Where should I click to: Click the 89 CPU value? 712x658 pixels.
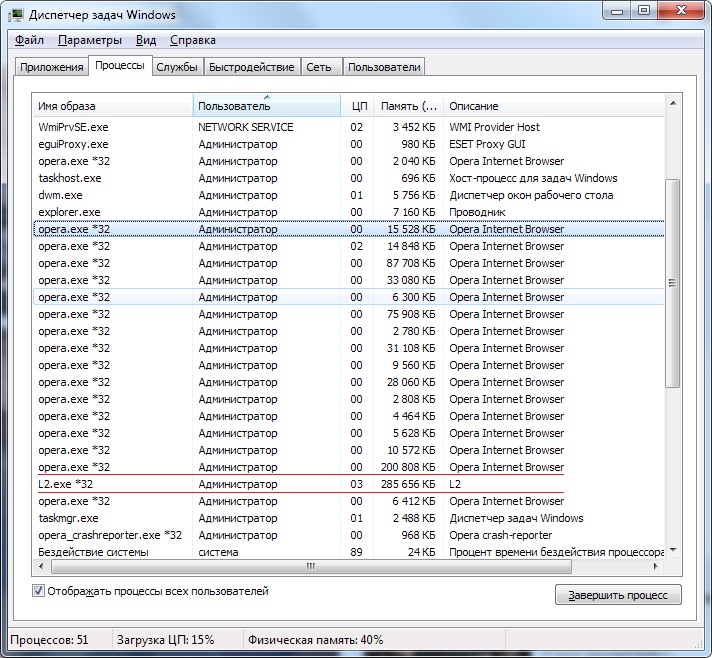coord(356,552)
